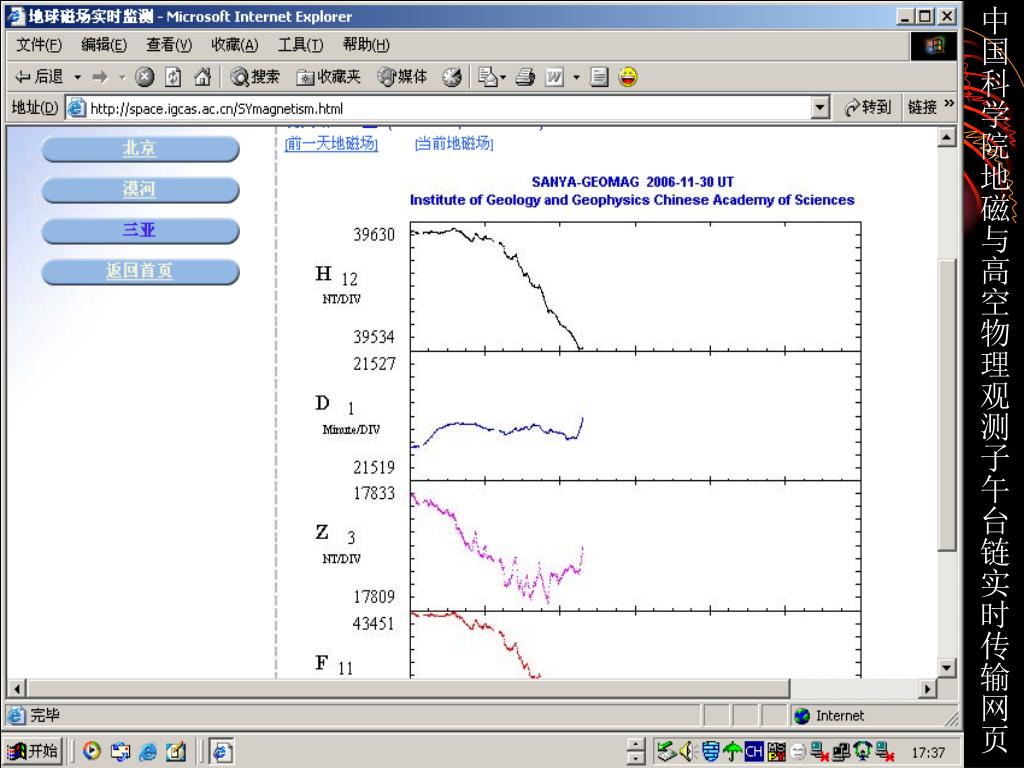Image resolution: width=1024 pixels, height=768 pixels.
Task: Click the discuss notepad icon in toolbar
Action: click(599, 77)
